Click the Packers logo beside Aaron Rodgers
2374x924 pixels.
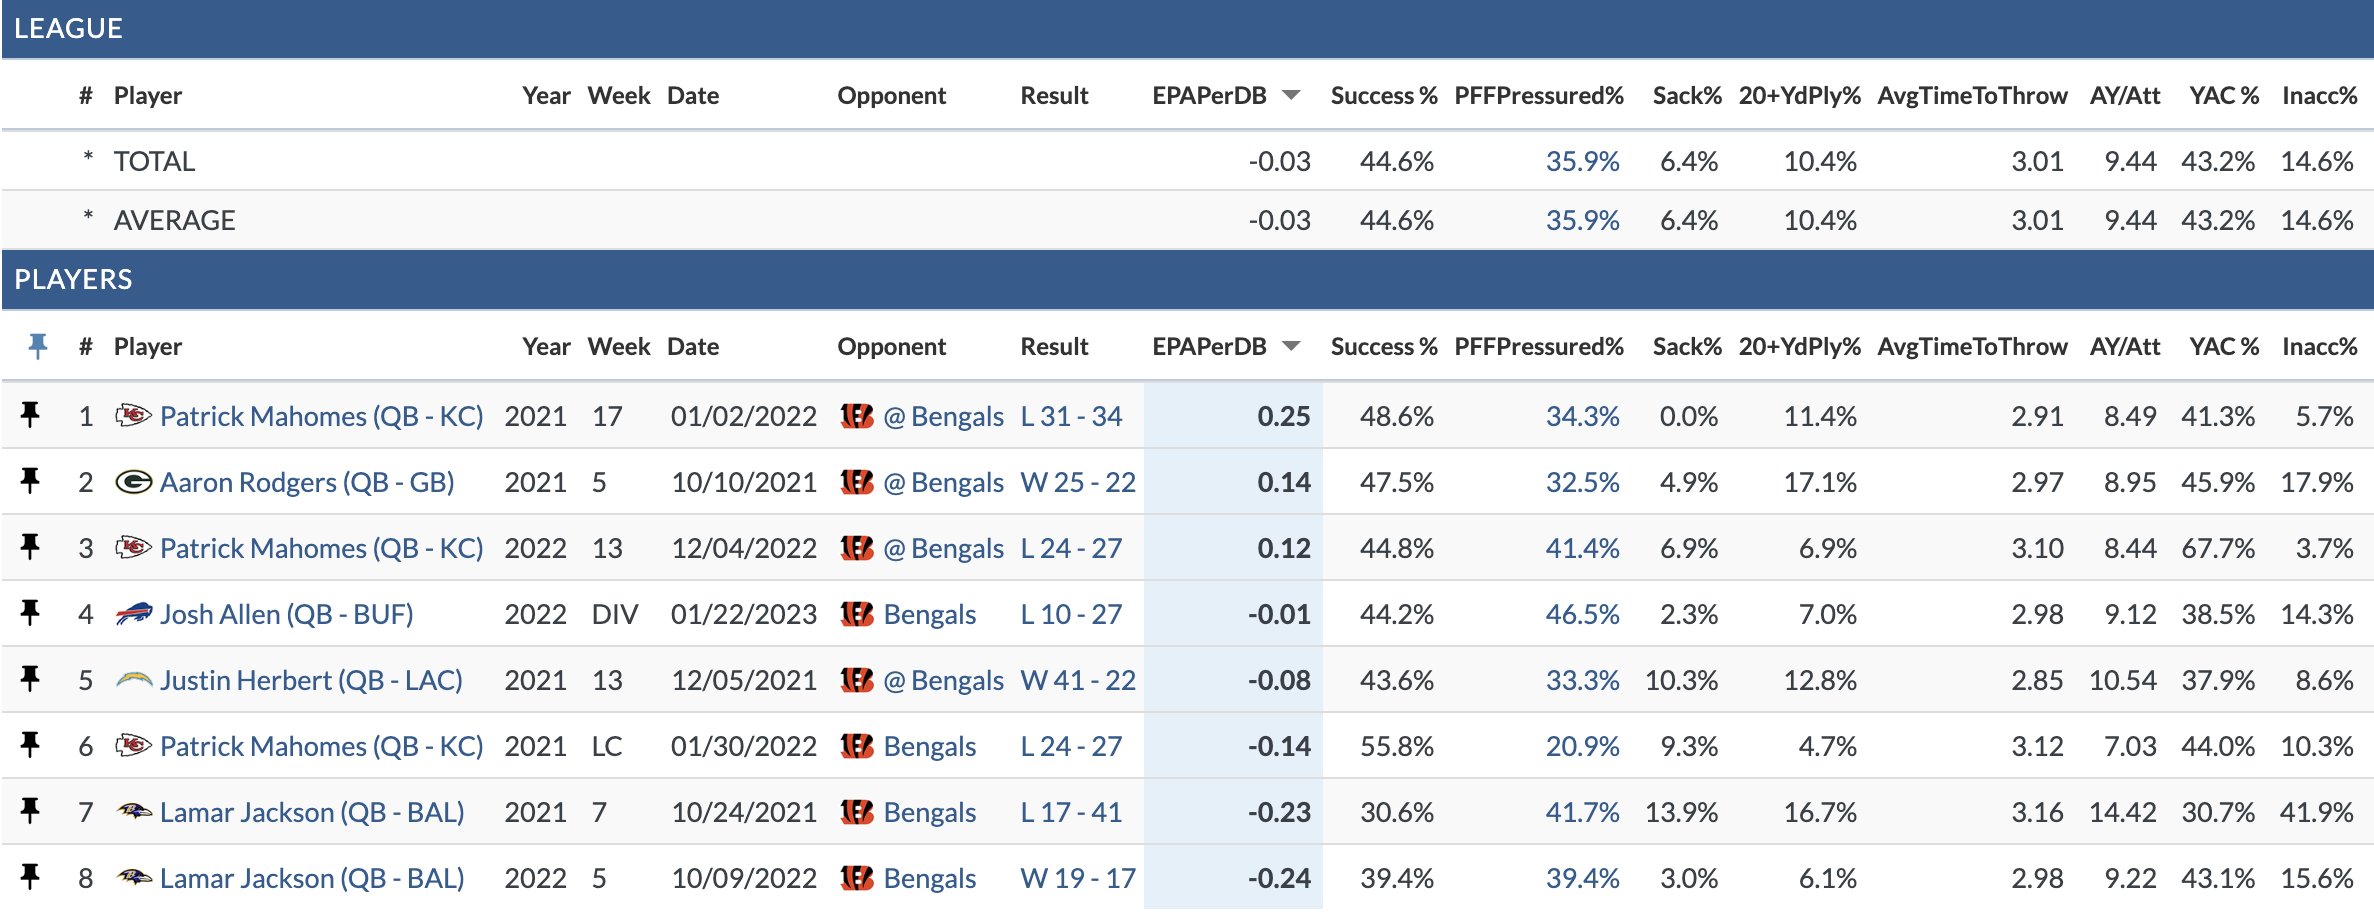(134, 482)
